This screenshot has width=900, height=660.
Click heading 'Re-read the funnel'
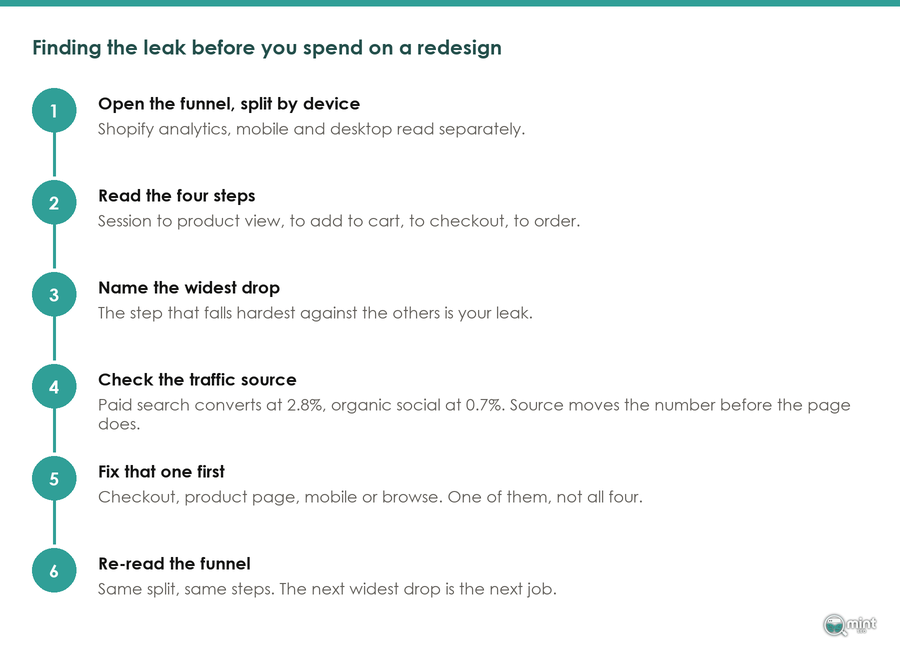click(174, 564)
